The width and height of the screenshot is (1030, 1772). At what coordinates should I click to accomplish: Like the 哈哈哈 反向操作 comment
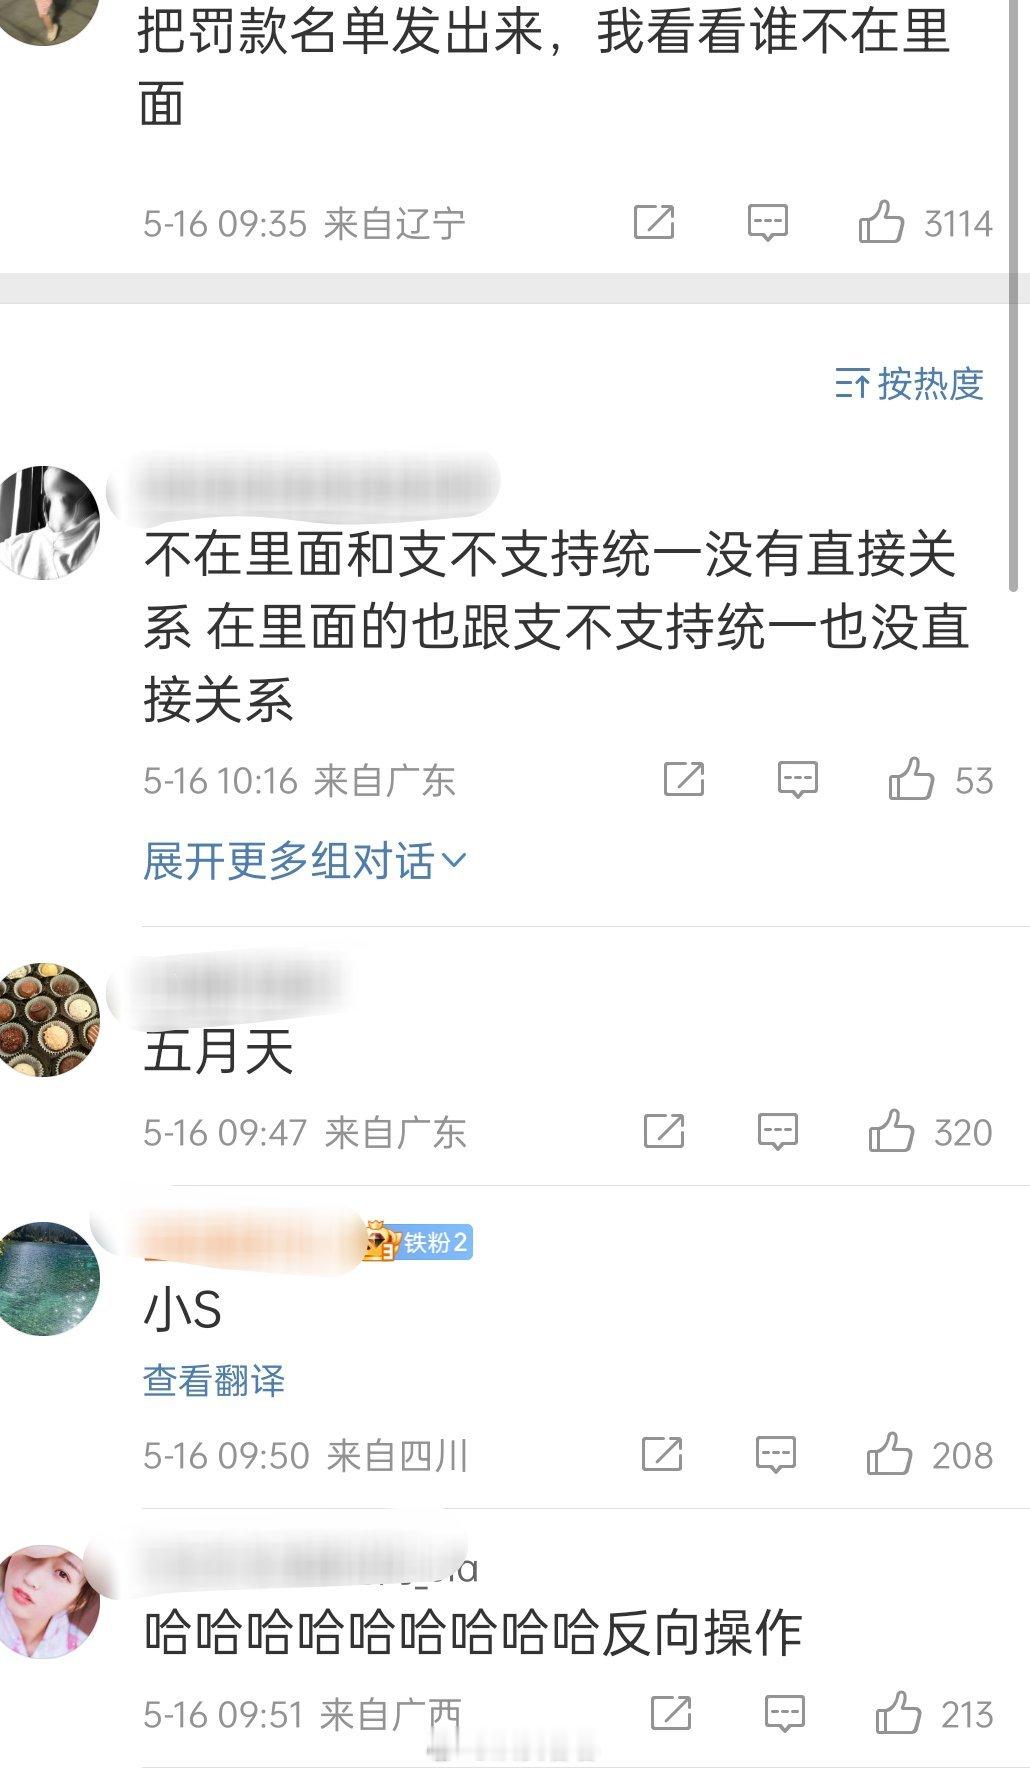pyautogui.click(x=898, y=1714)
